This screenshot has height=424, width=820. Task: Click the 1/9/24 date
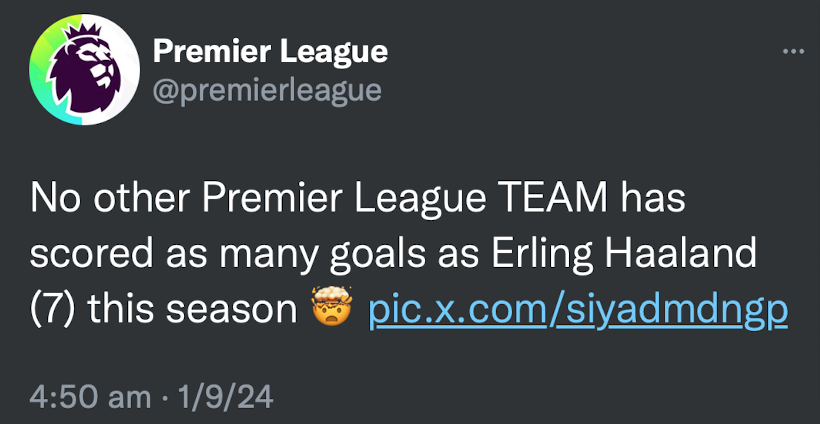(225, 398)
